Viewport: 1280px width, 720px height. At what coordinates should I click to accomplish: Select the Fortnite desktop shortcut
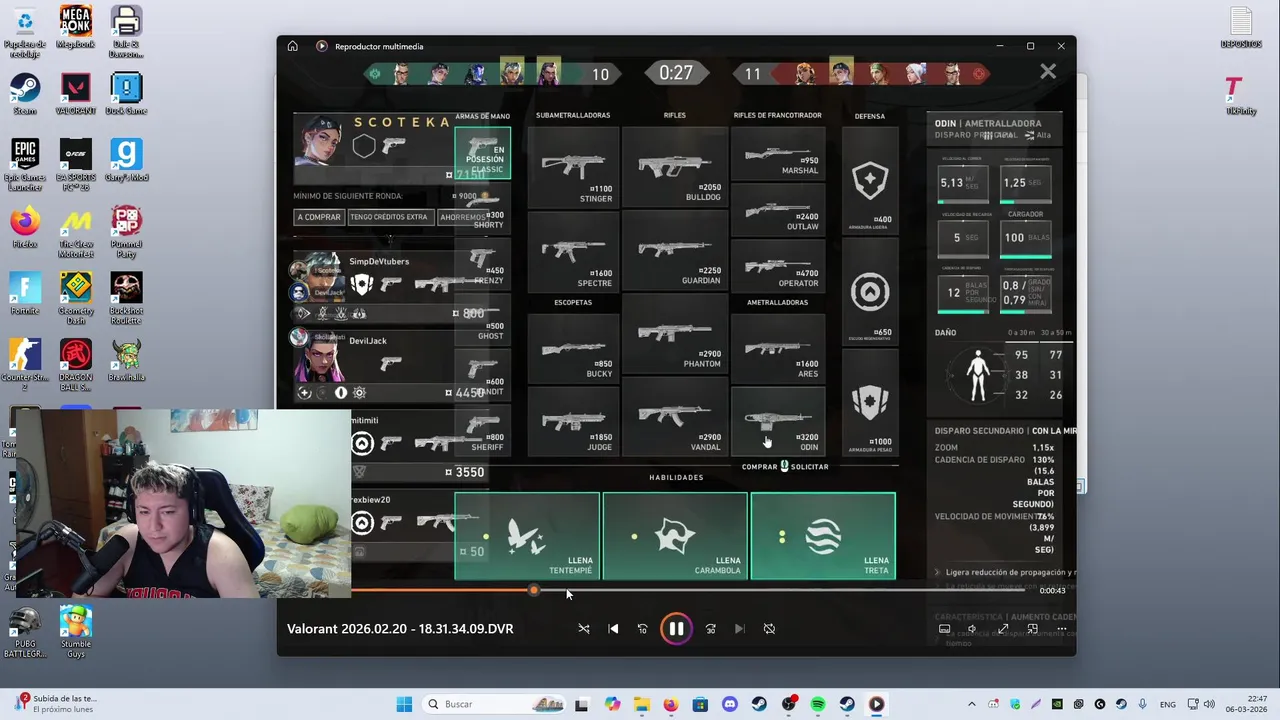click(24, 294)
